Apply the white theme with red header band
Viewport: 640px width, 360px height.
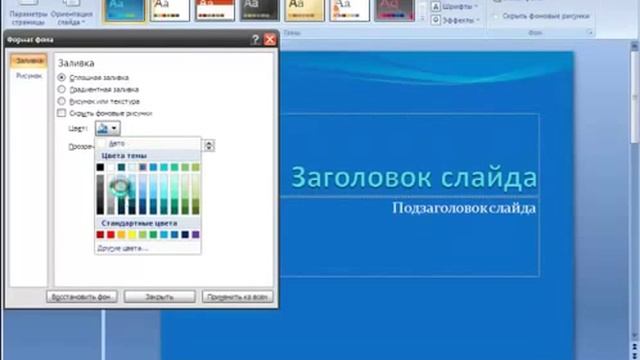point(215,10)
